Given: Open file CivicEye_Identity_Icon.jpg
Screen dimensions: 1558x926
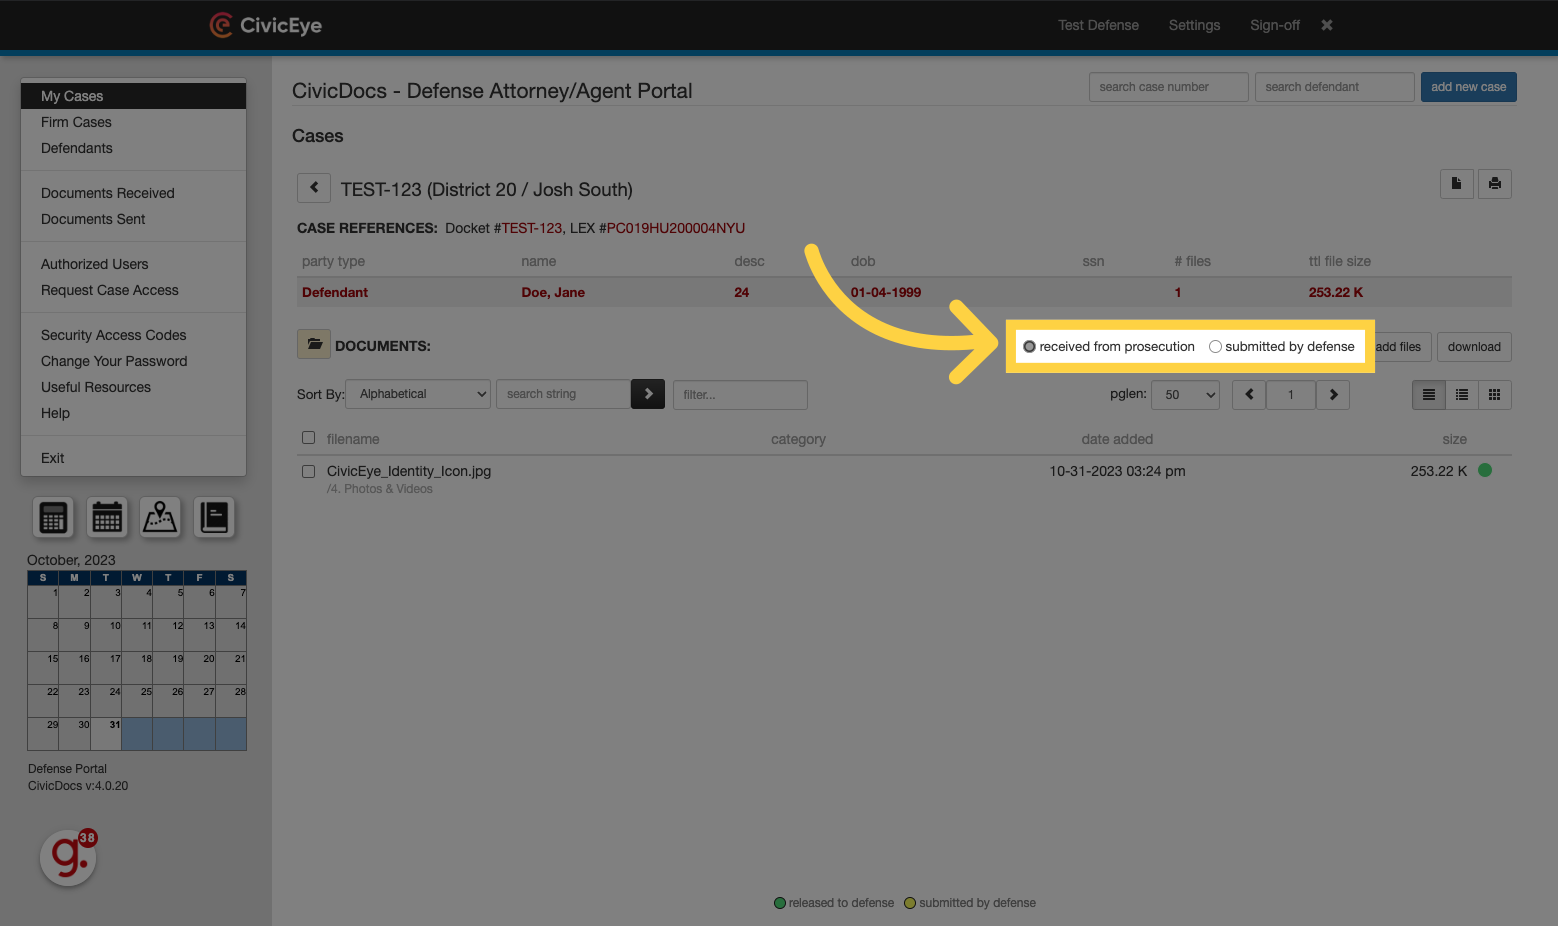Looking at the screenshot, I should click(409, 471).
